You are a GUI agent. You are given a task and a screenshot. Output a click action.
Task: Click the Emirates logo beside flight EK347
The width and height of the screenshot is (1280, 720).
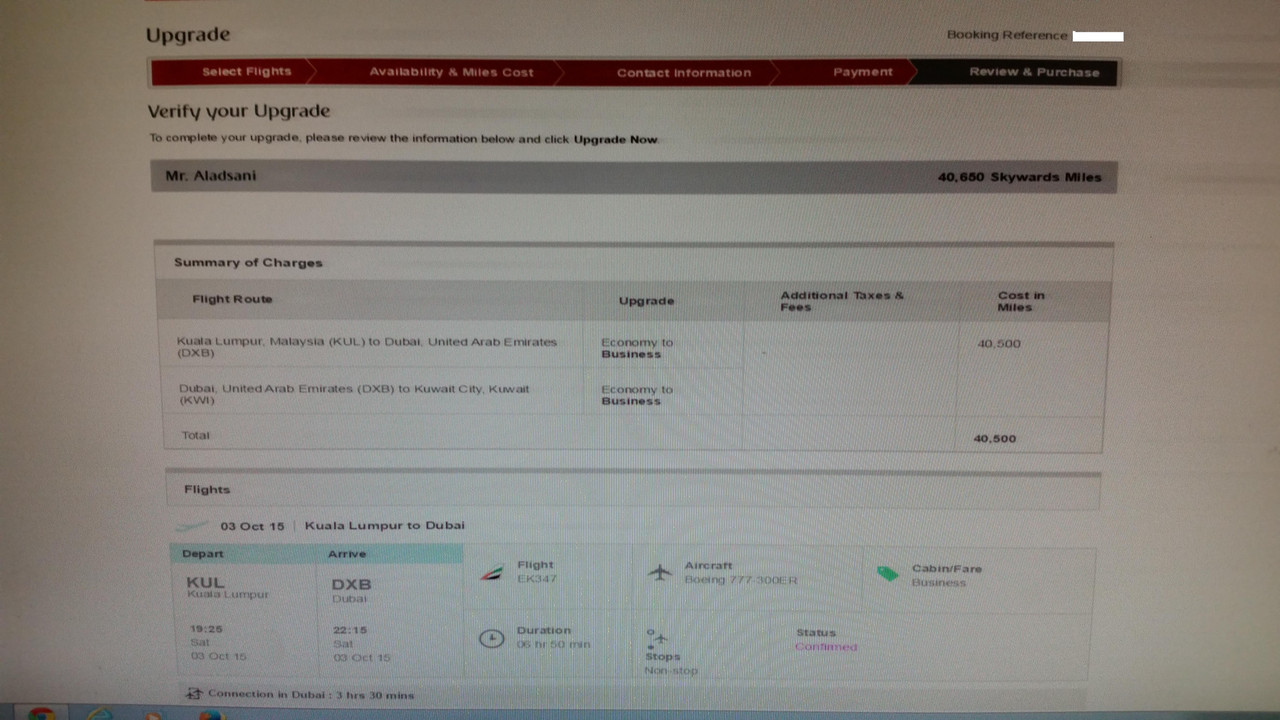tap(490, 573)
